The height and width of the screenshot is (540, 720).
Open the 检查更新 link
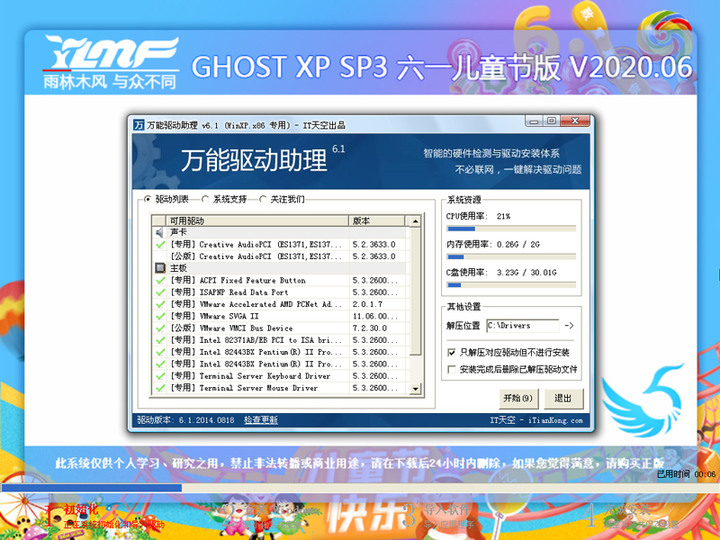[x=261, y=420]
